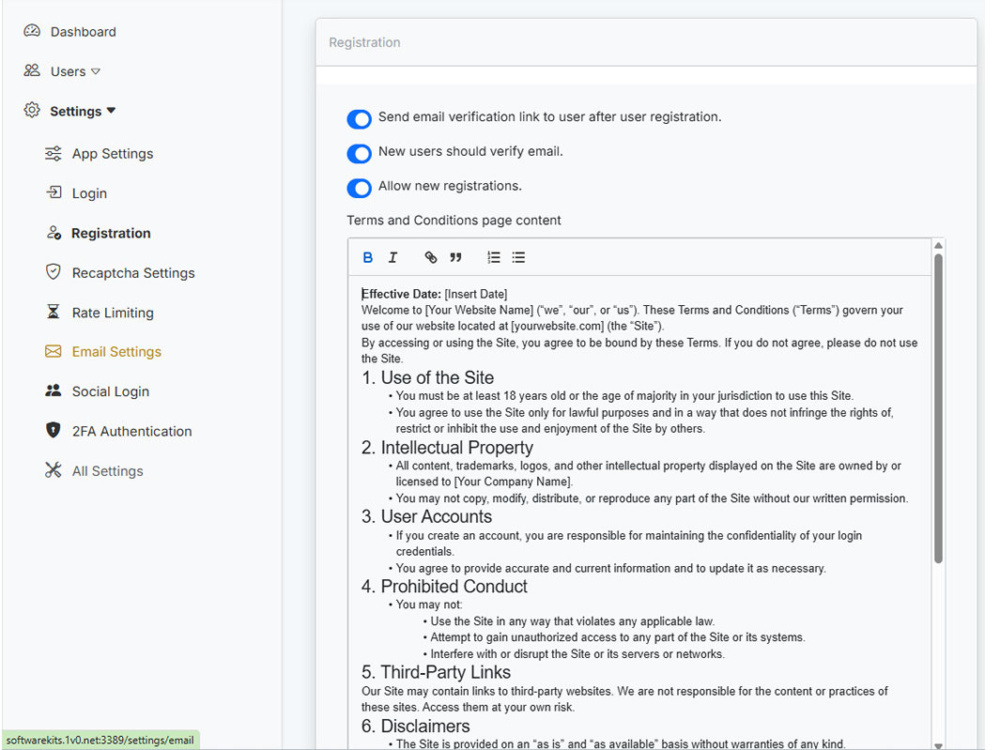Click the App Settings sliders icon
Viewport: 1000px width, 750px height.
click(54, 153)
